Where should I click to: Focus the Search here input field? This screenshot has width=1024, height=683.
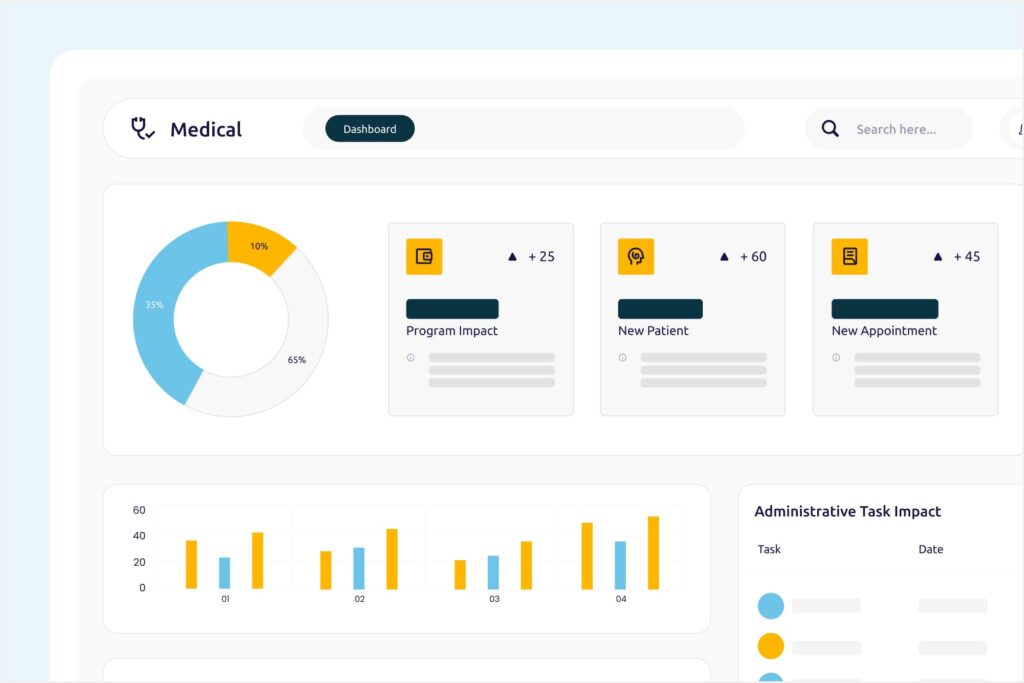pyautogui.click(x=896, y=129)
